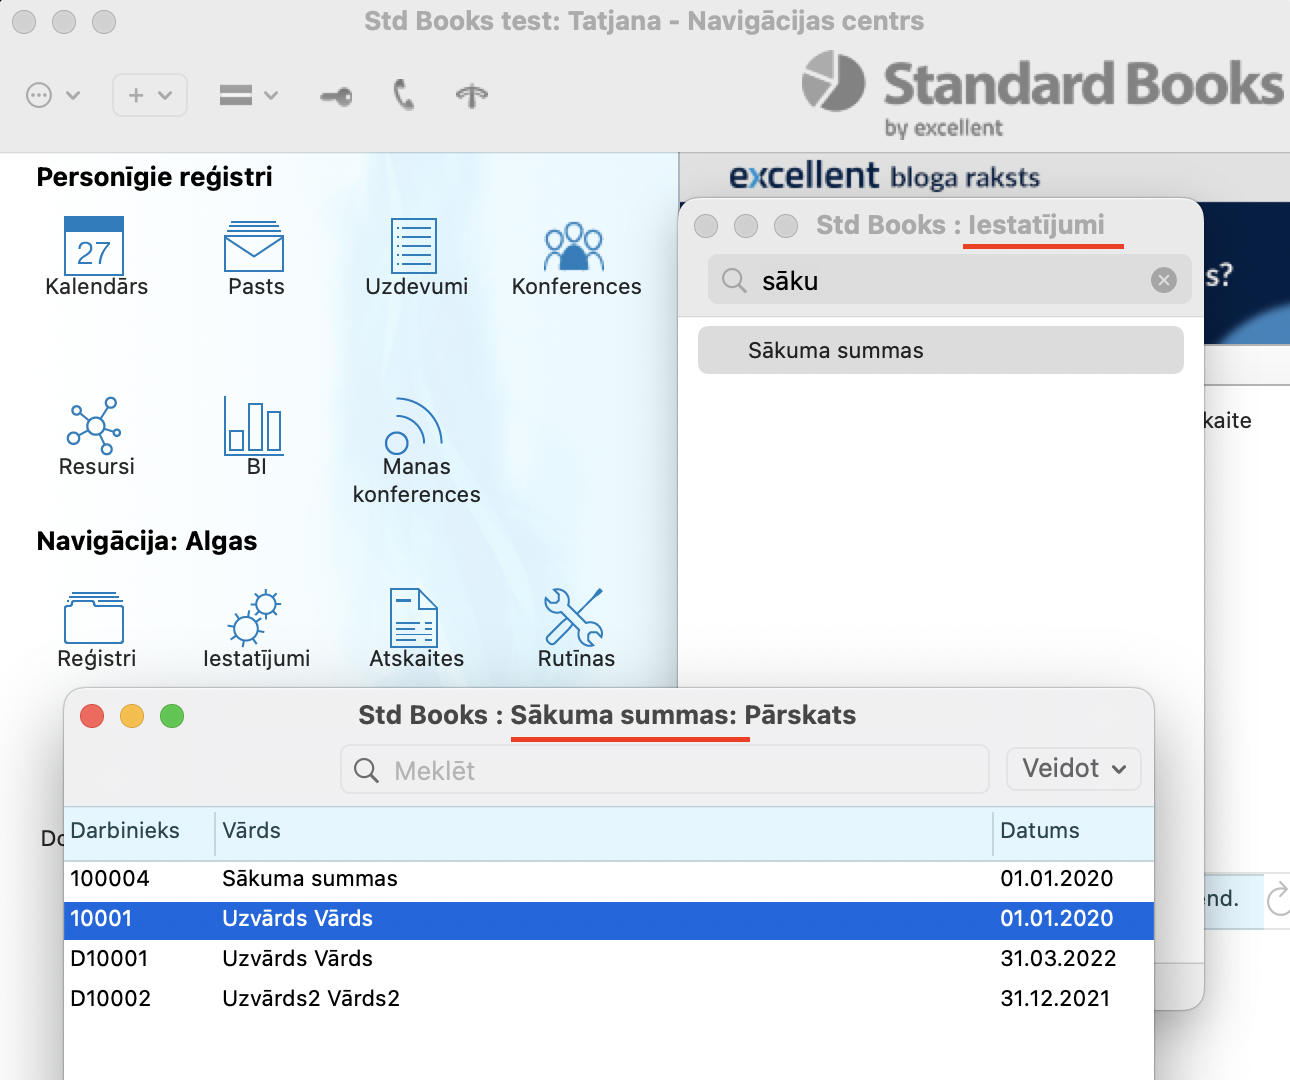Open the Reģistri folder icon
Image resolution: width=1290 pixels, height=1080 pixels.
(x=94, y=618)
